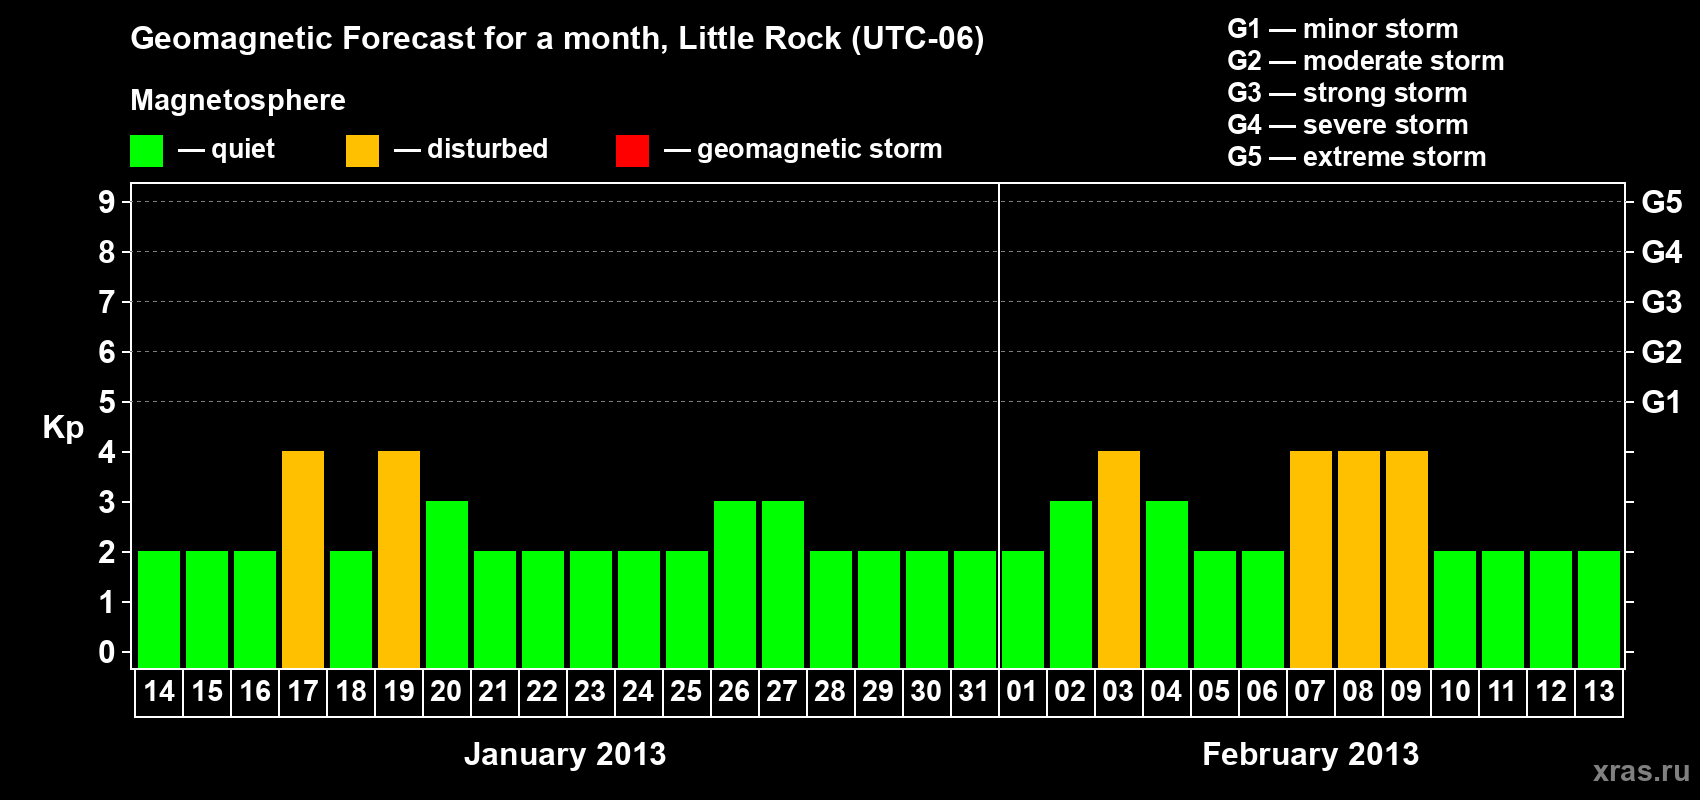This screenshot has width=1700, height=800.
Task: Click the date cell labeled 18
Action: pyautogui.click(x=351, y=692)
